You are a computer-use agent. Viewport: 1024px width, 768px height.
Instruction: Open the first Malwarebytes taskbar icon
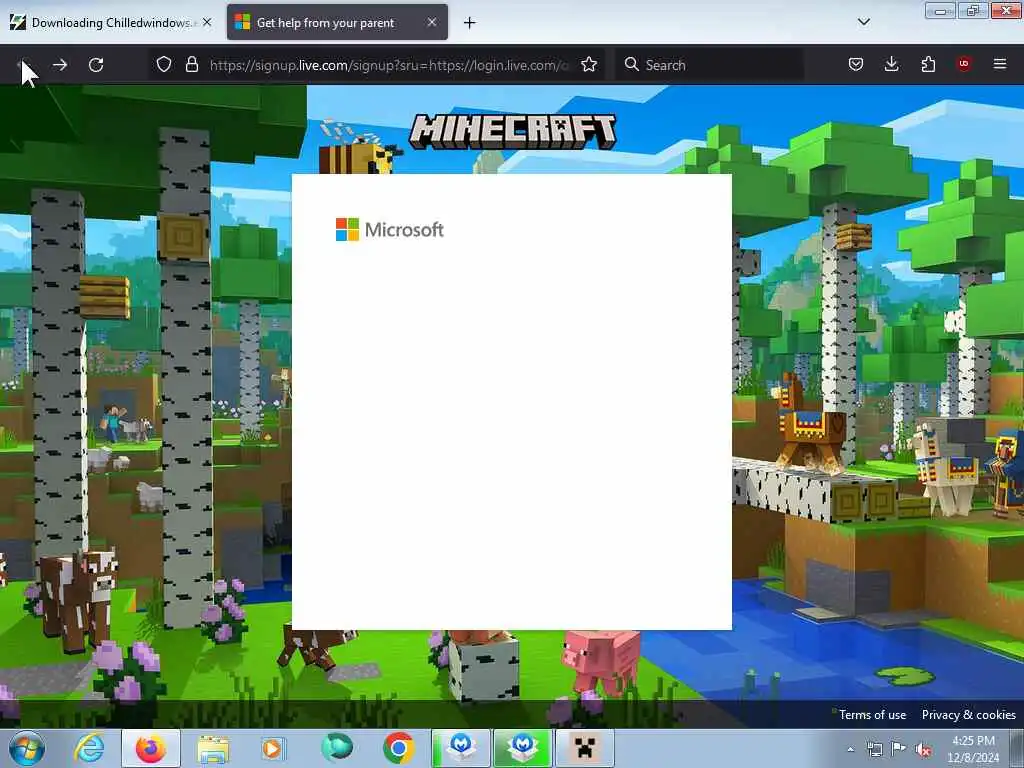click(x=461, y=748)
